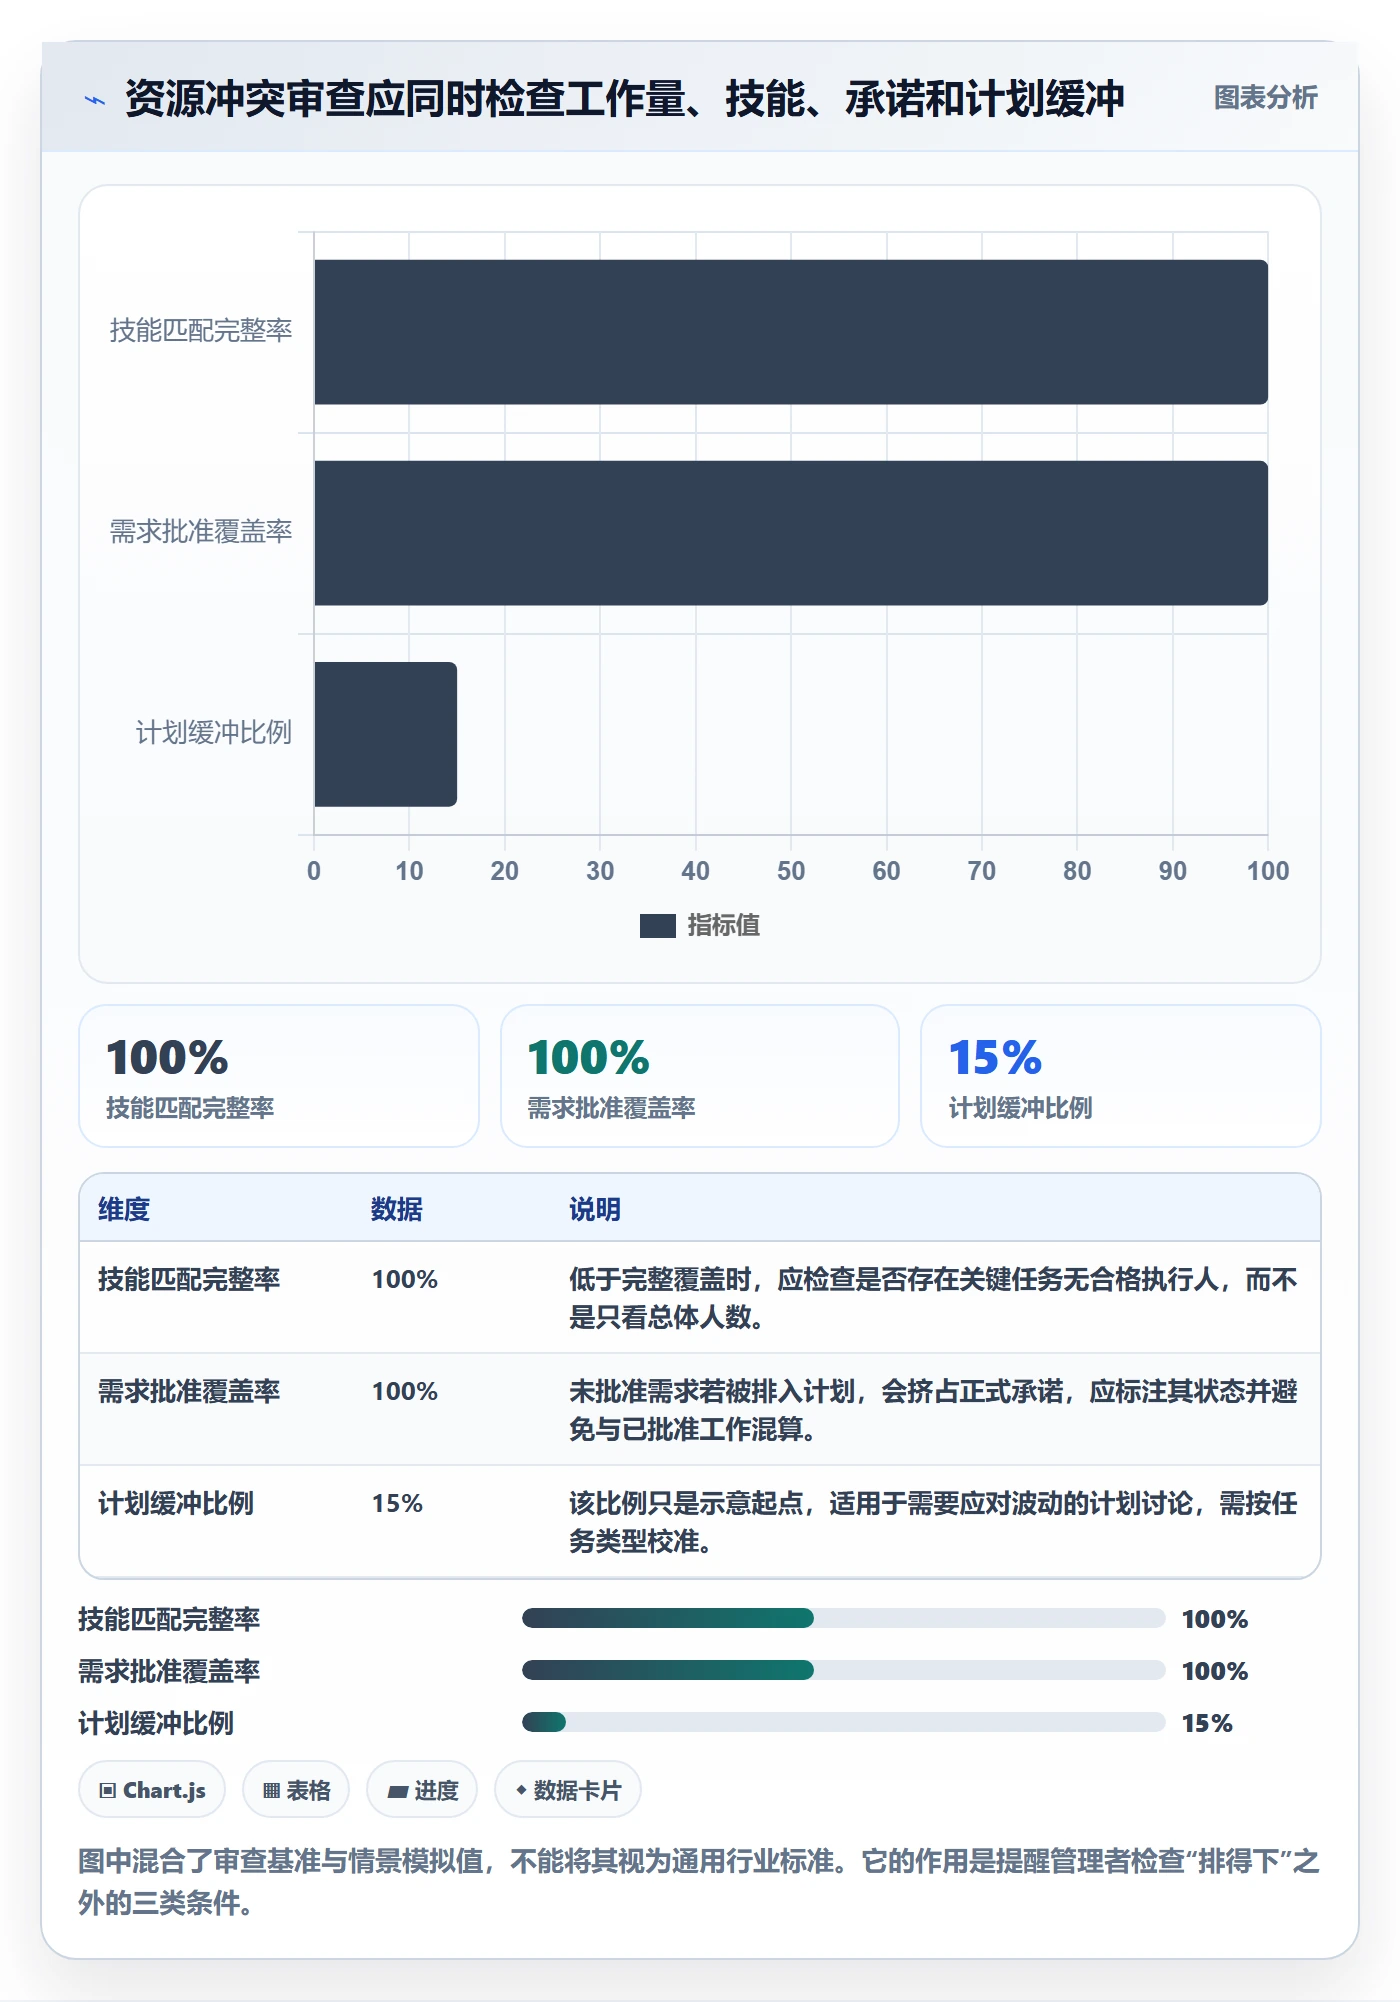This screenshot has height=2002, width=1400.
Task: Click the 需求批准覆盖率 chart axis label
Action: pyautogui.click(x=201, y=532)
